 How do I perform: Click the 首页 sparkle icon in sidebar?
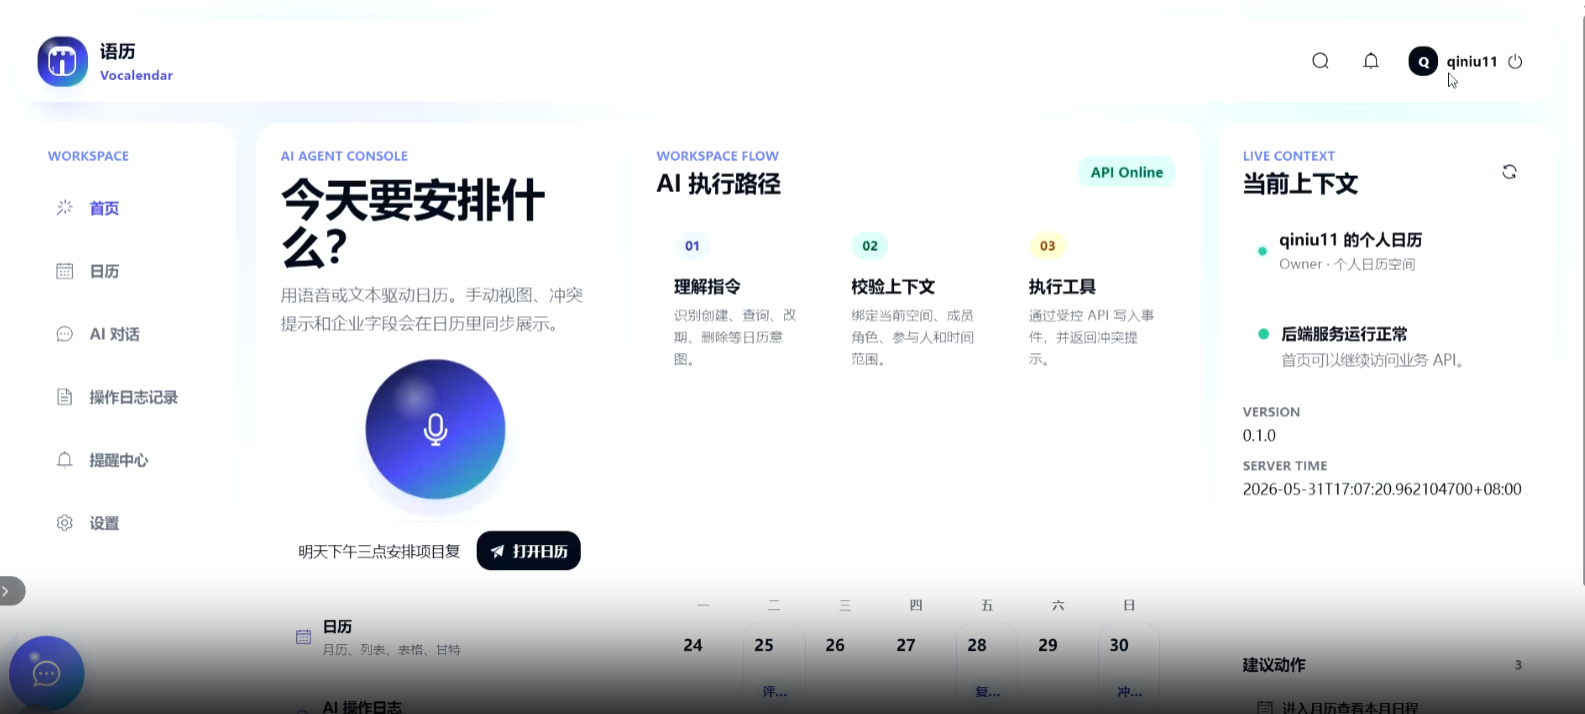[x=65, y=208]
